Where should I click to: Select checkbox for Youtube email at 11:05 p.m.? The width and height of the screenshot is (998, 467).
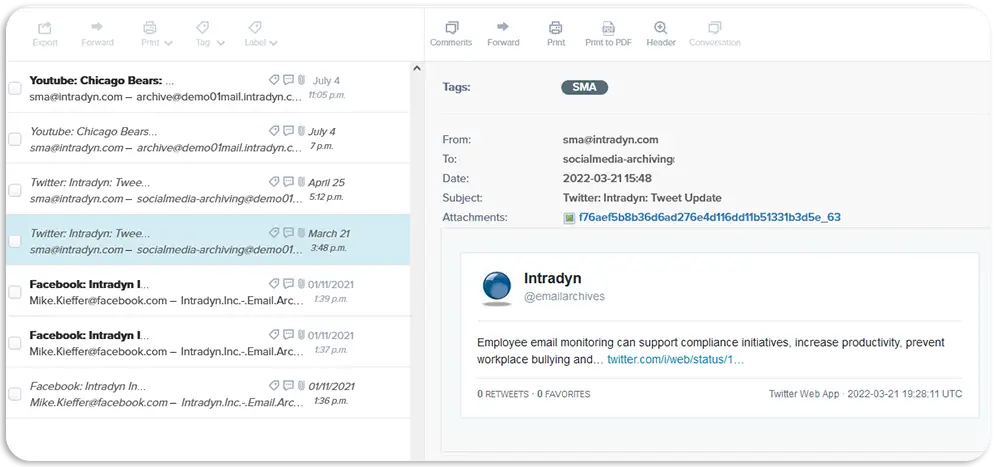click(x=15, y=88)
